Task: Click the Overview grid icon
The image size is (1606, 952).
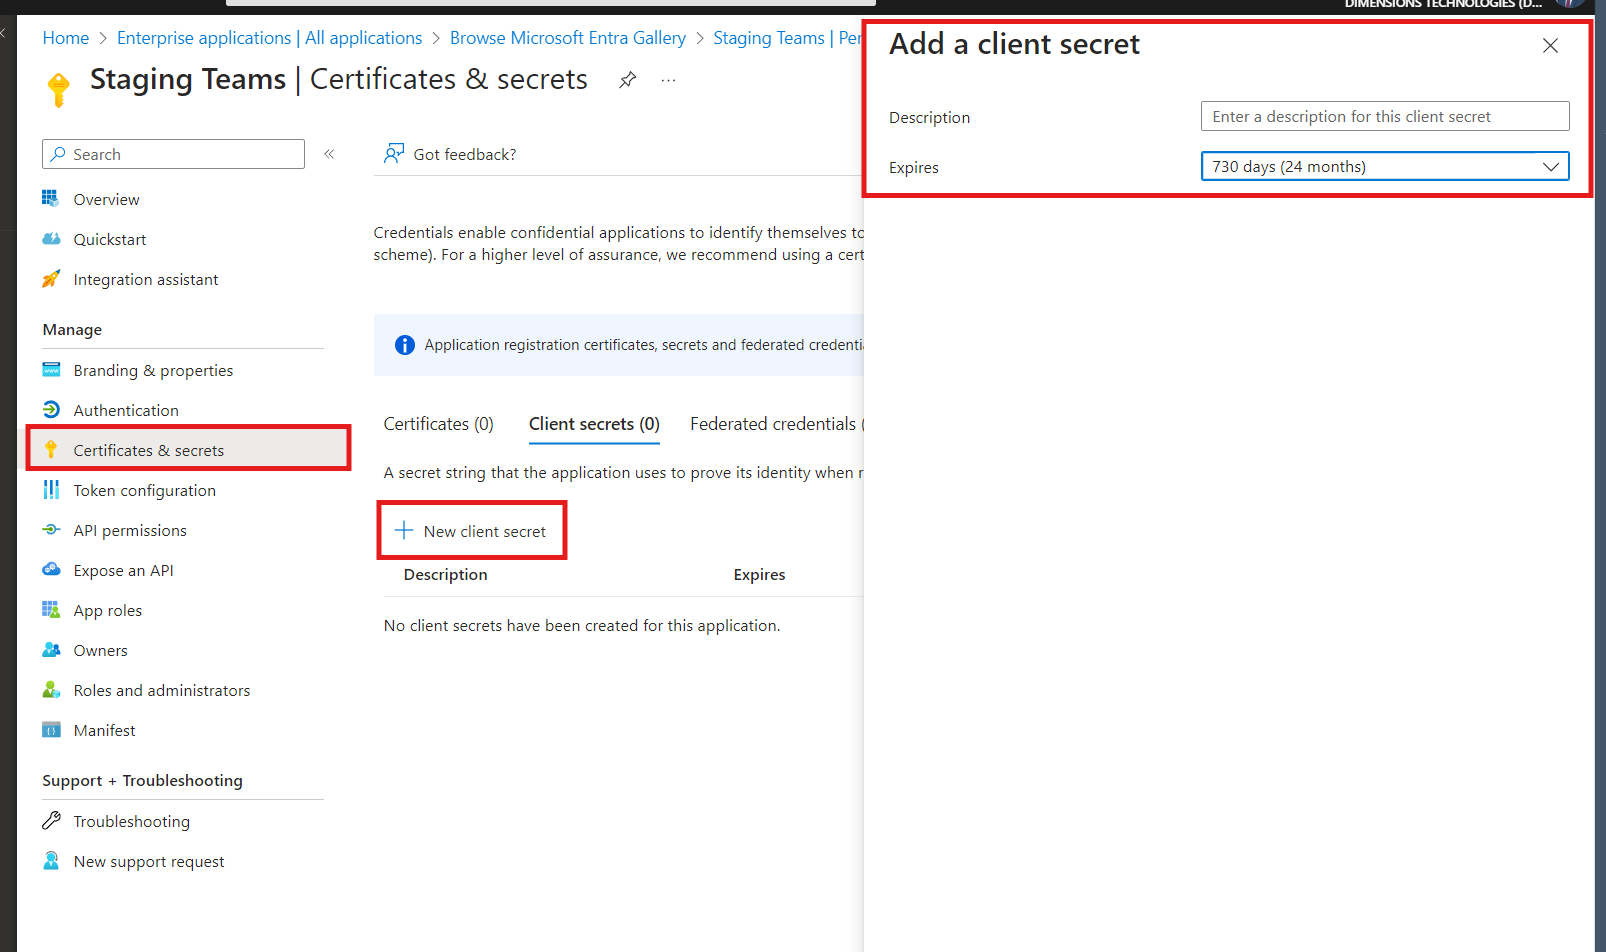Action: (x=51, y=198)
